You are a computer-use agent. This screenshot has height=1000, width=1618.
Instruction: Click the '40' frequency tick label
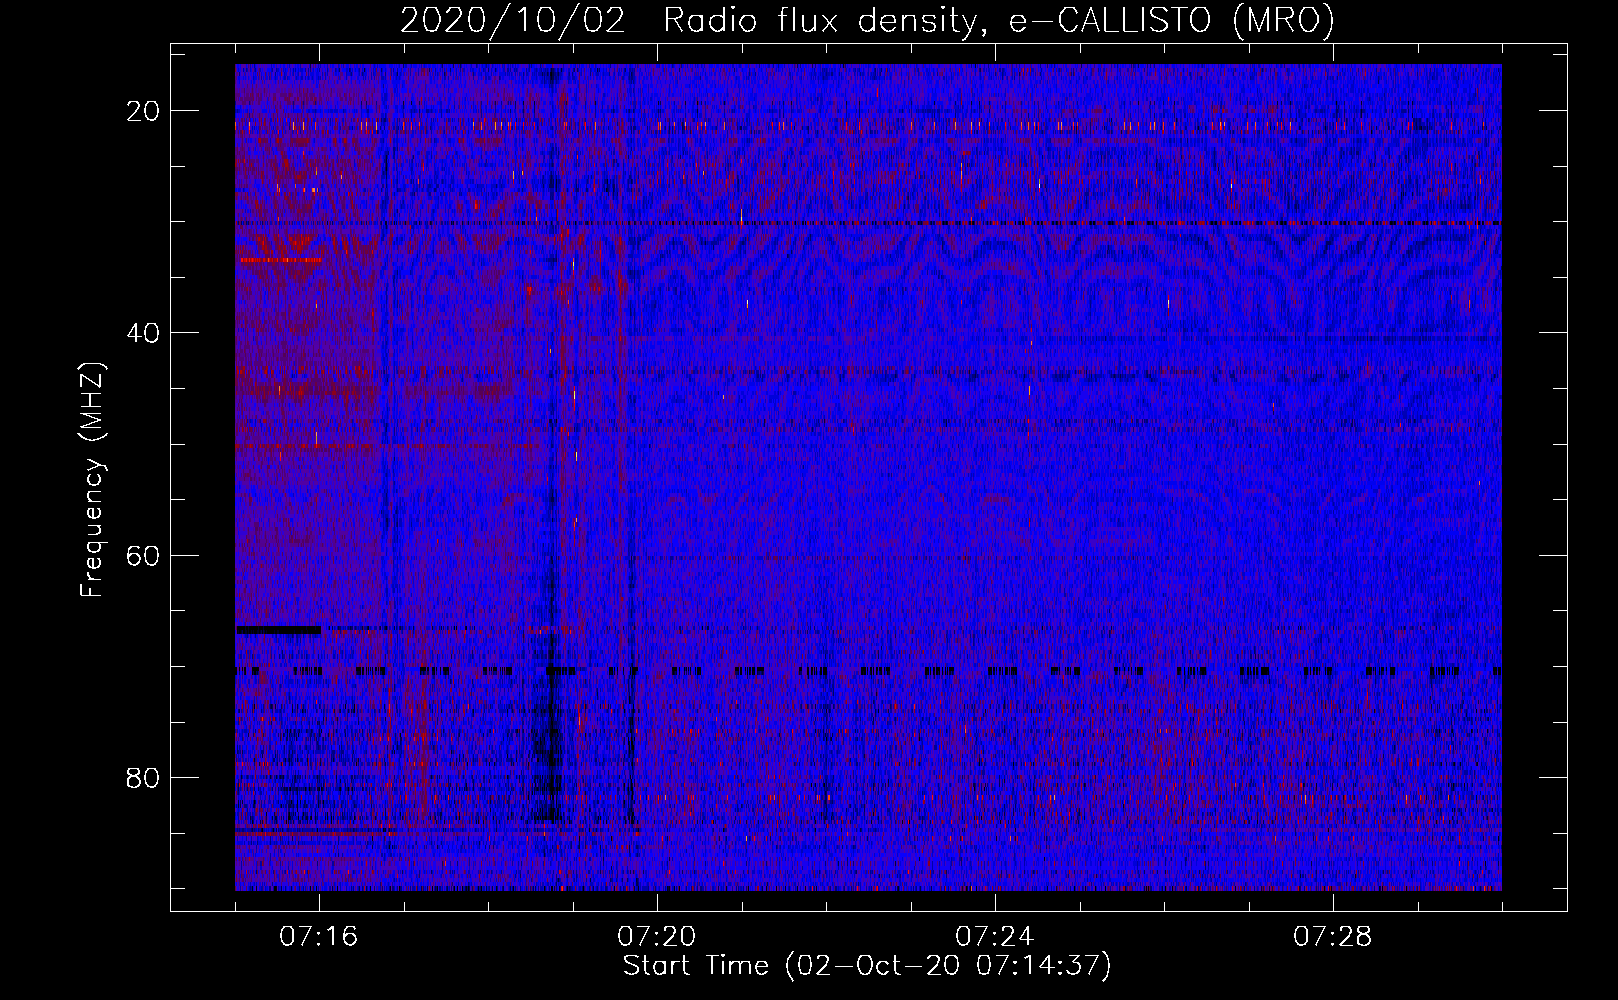[143, 333]
